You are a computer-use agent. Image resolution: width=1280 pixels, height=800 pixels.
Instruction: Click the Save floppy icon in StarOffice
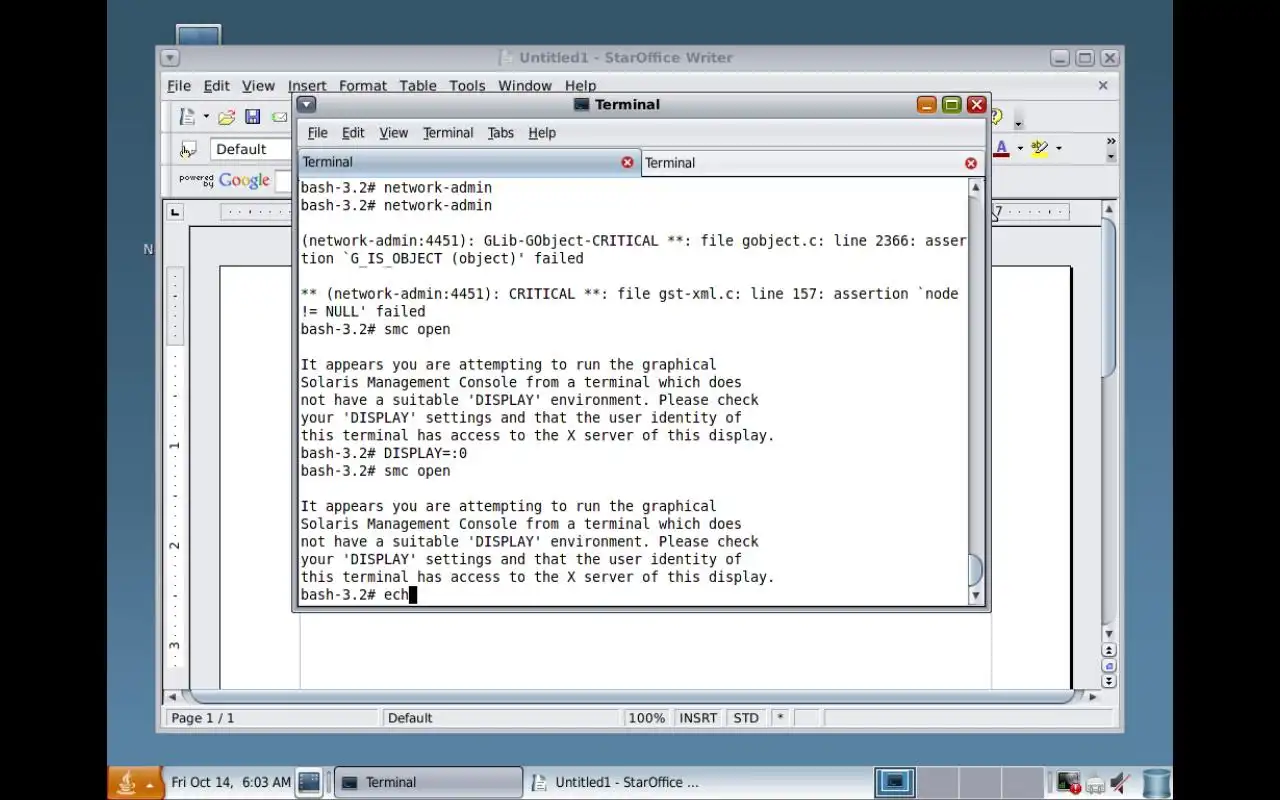pyautogui.click(x=253, y=117)
